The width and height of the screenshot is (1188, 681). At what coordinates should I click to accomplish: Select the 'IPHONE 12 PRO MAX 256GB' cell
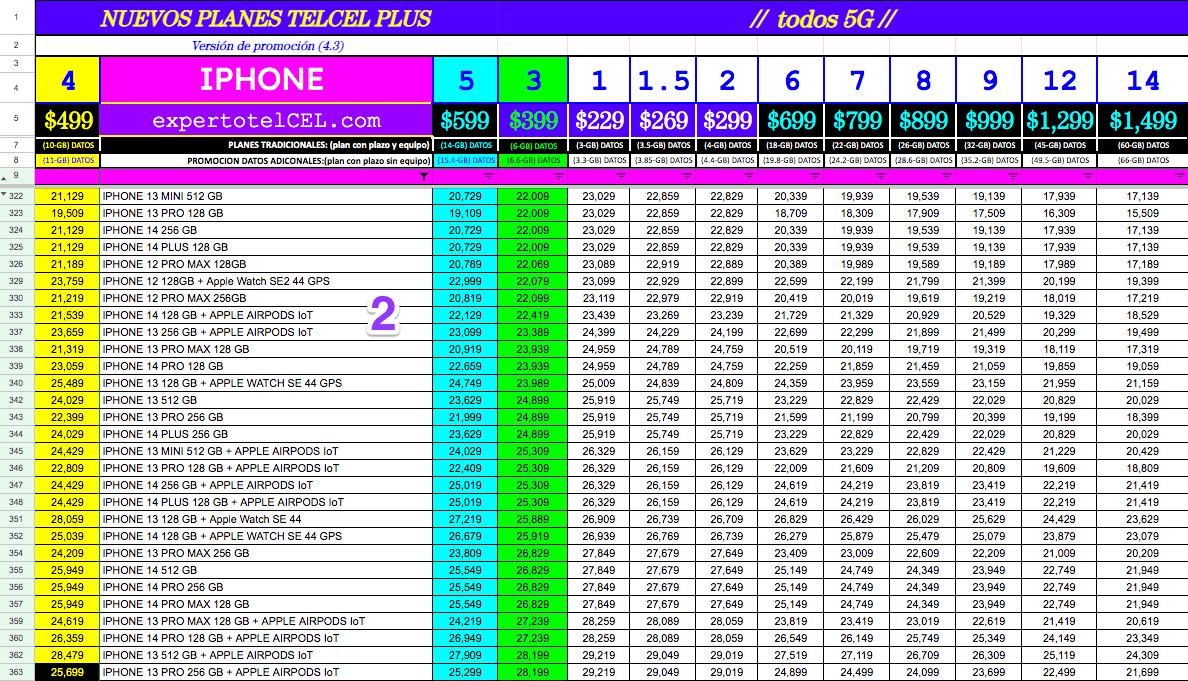coord(266,298)
